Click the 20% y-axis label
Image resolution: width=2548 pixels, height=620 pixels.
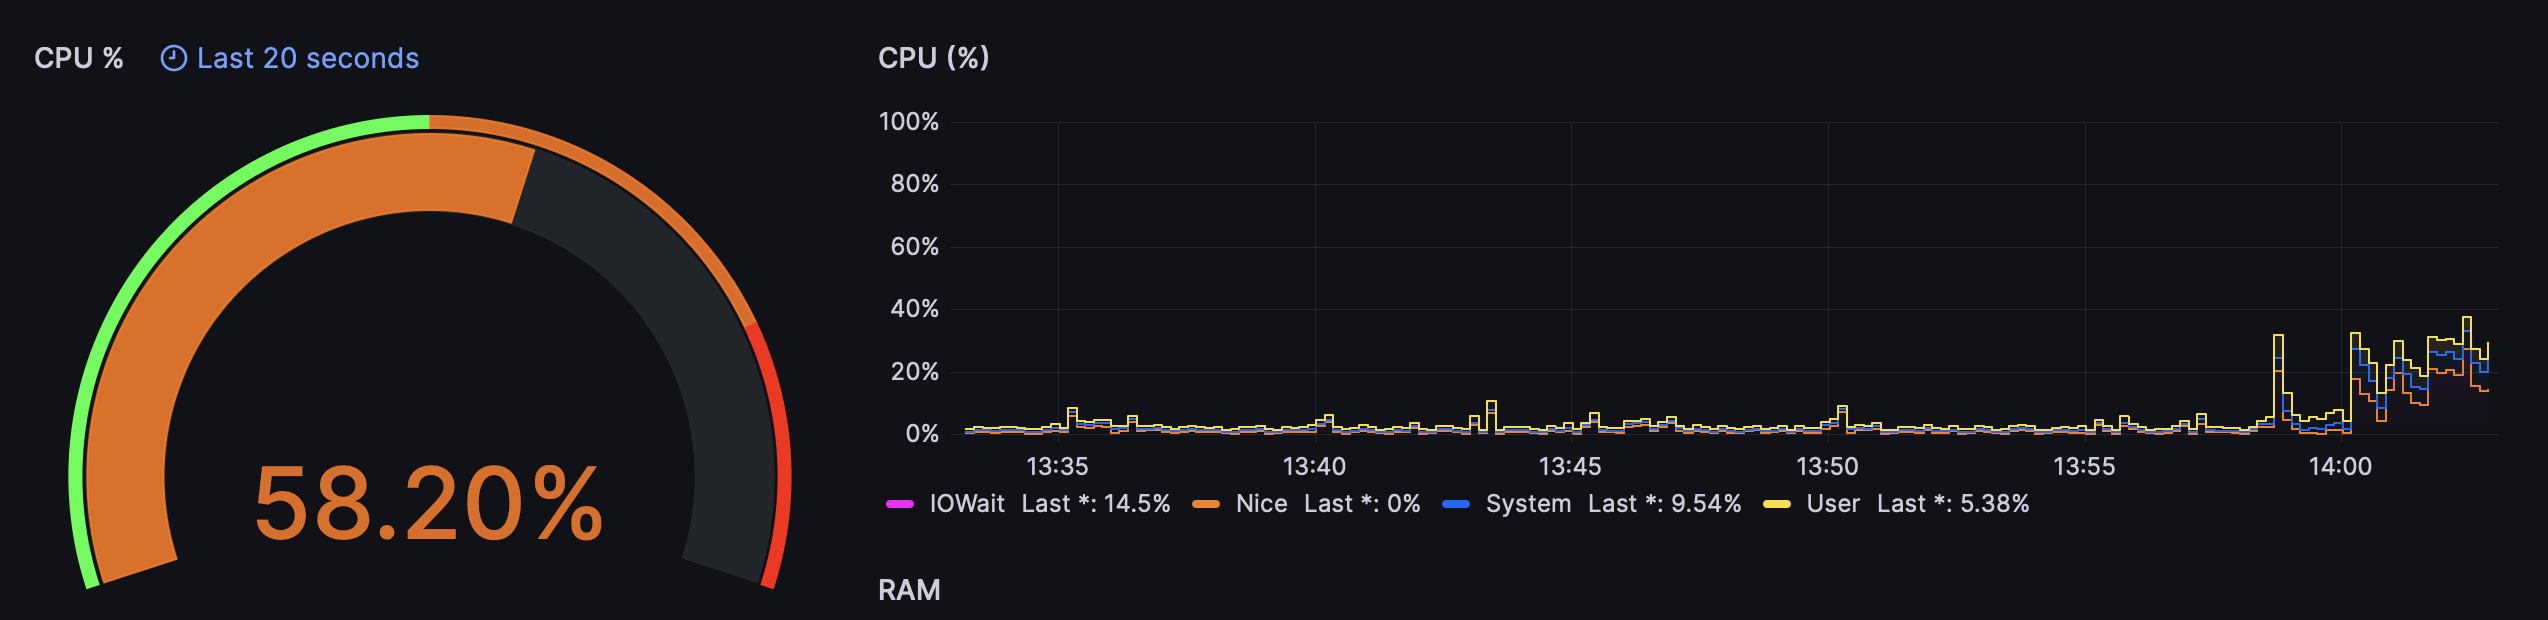coord(914,372)
